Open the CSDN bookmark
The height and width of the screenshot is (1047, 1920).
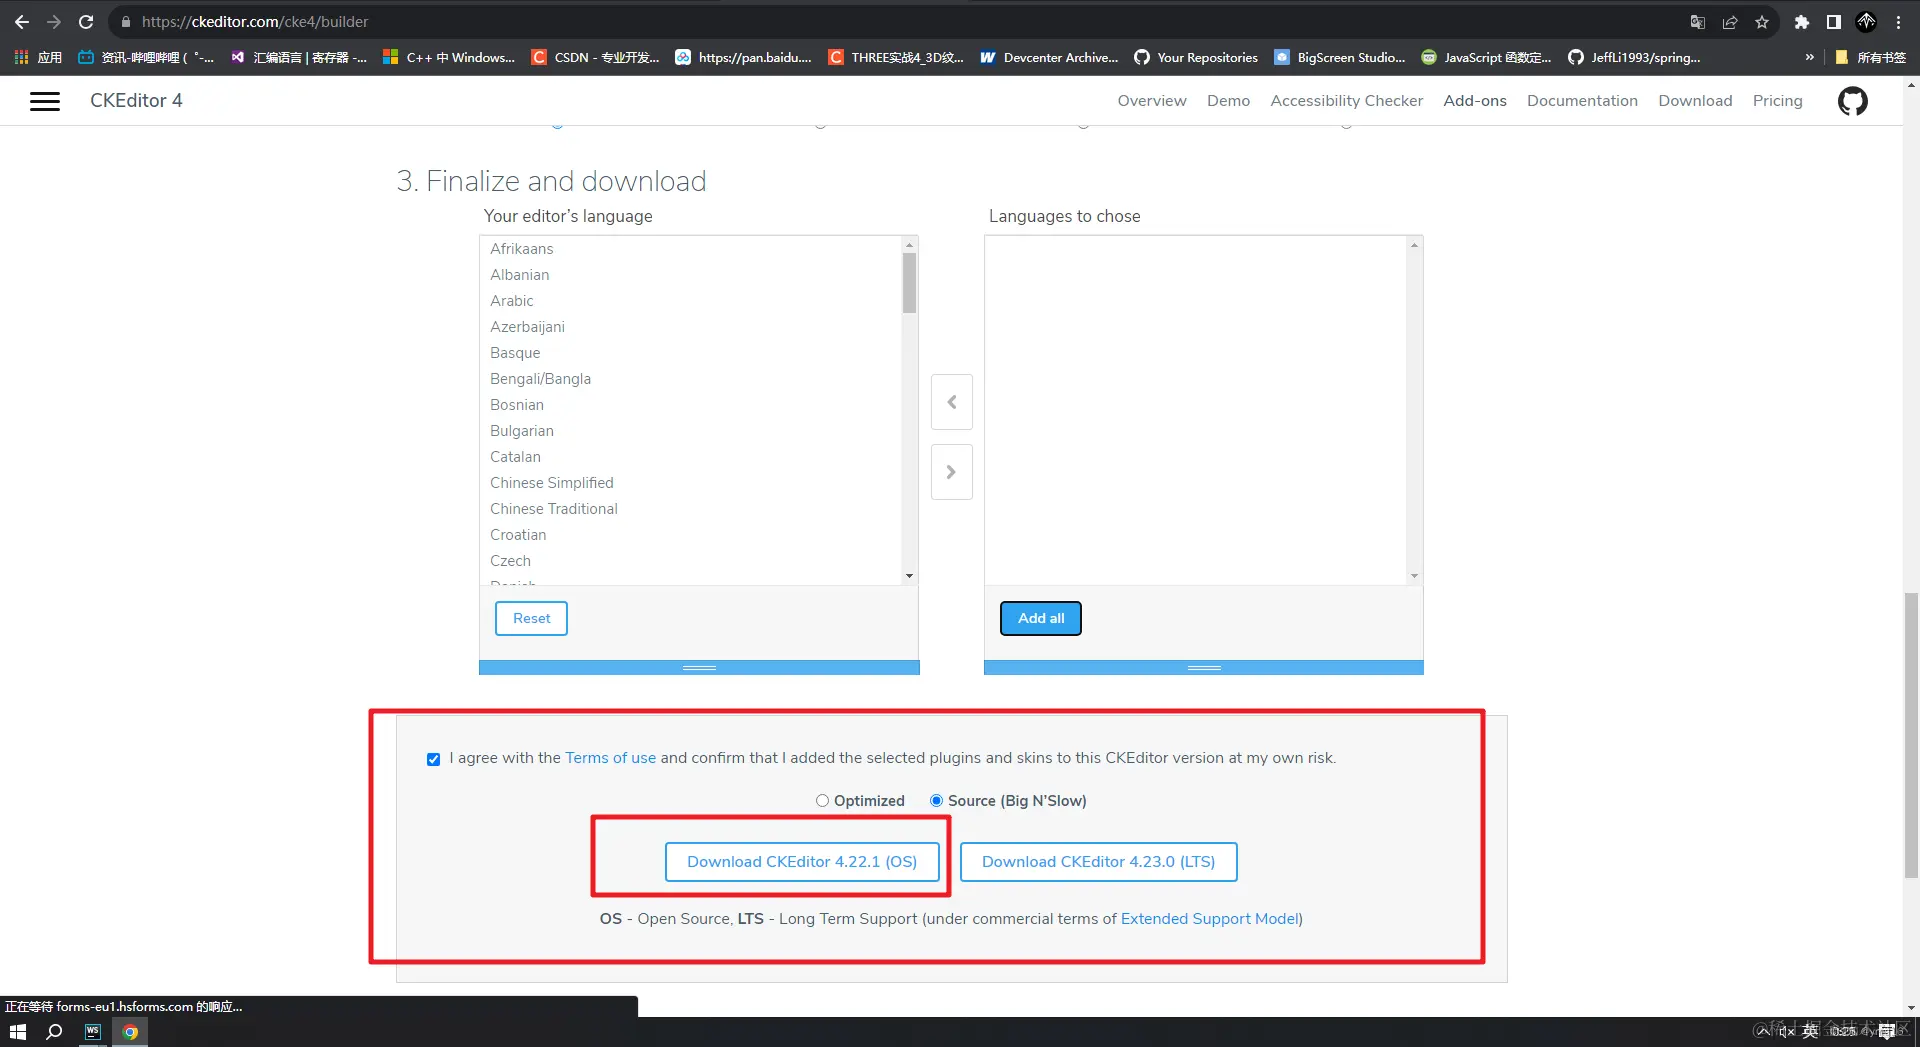(x=595, y=58)
